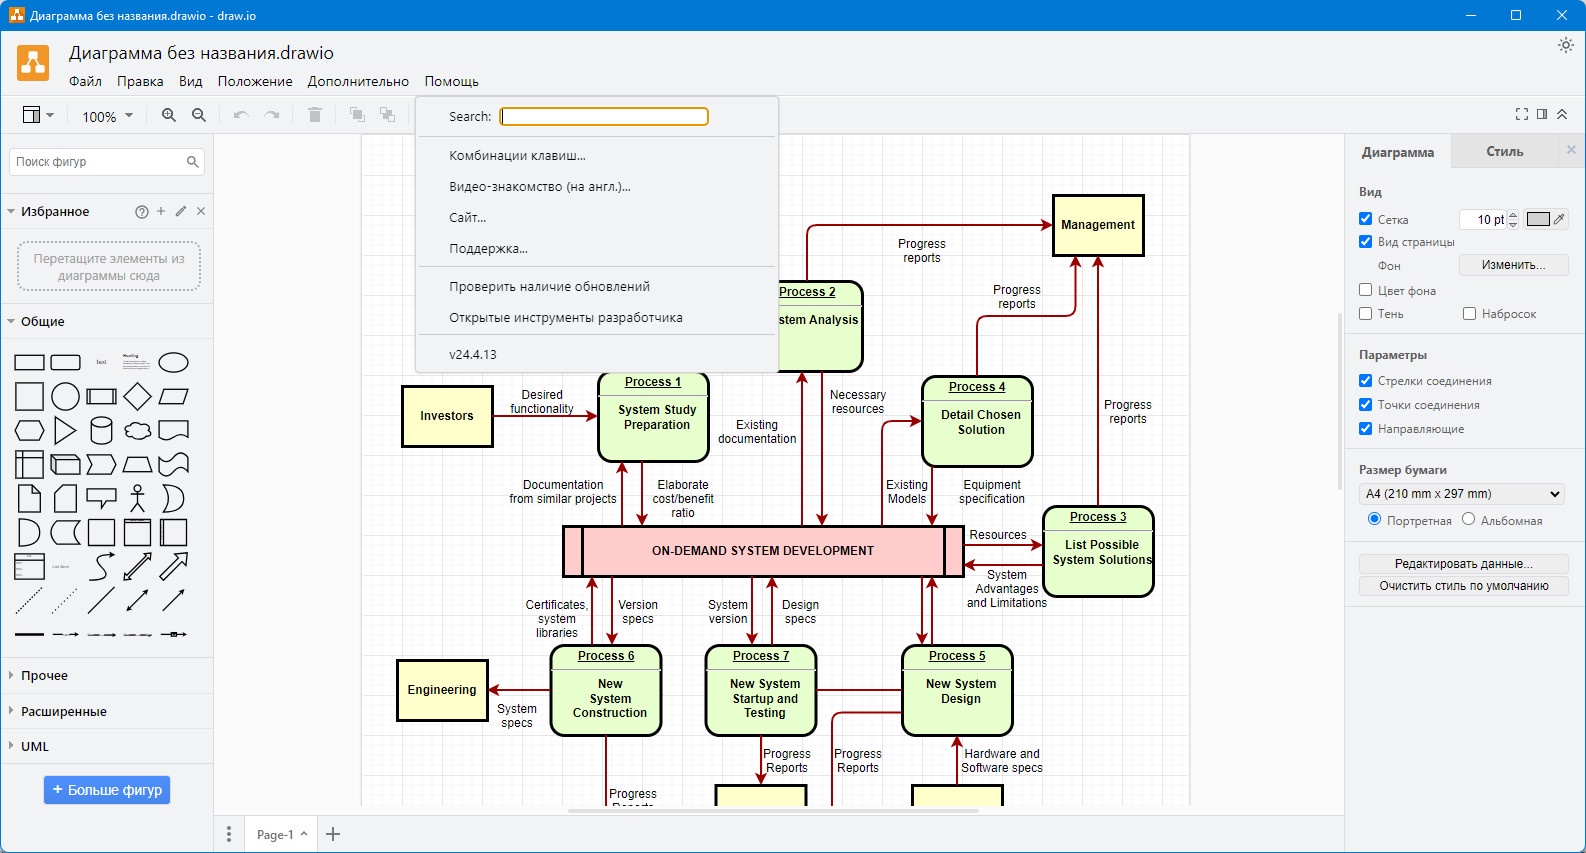The height and width of the screenshot is (853, 1586).
Task: Select the diamond shape in the shapes palette
Action: point(137,397)
